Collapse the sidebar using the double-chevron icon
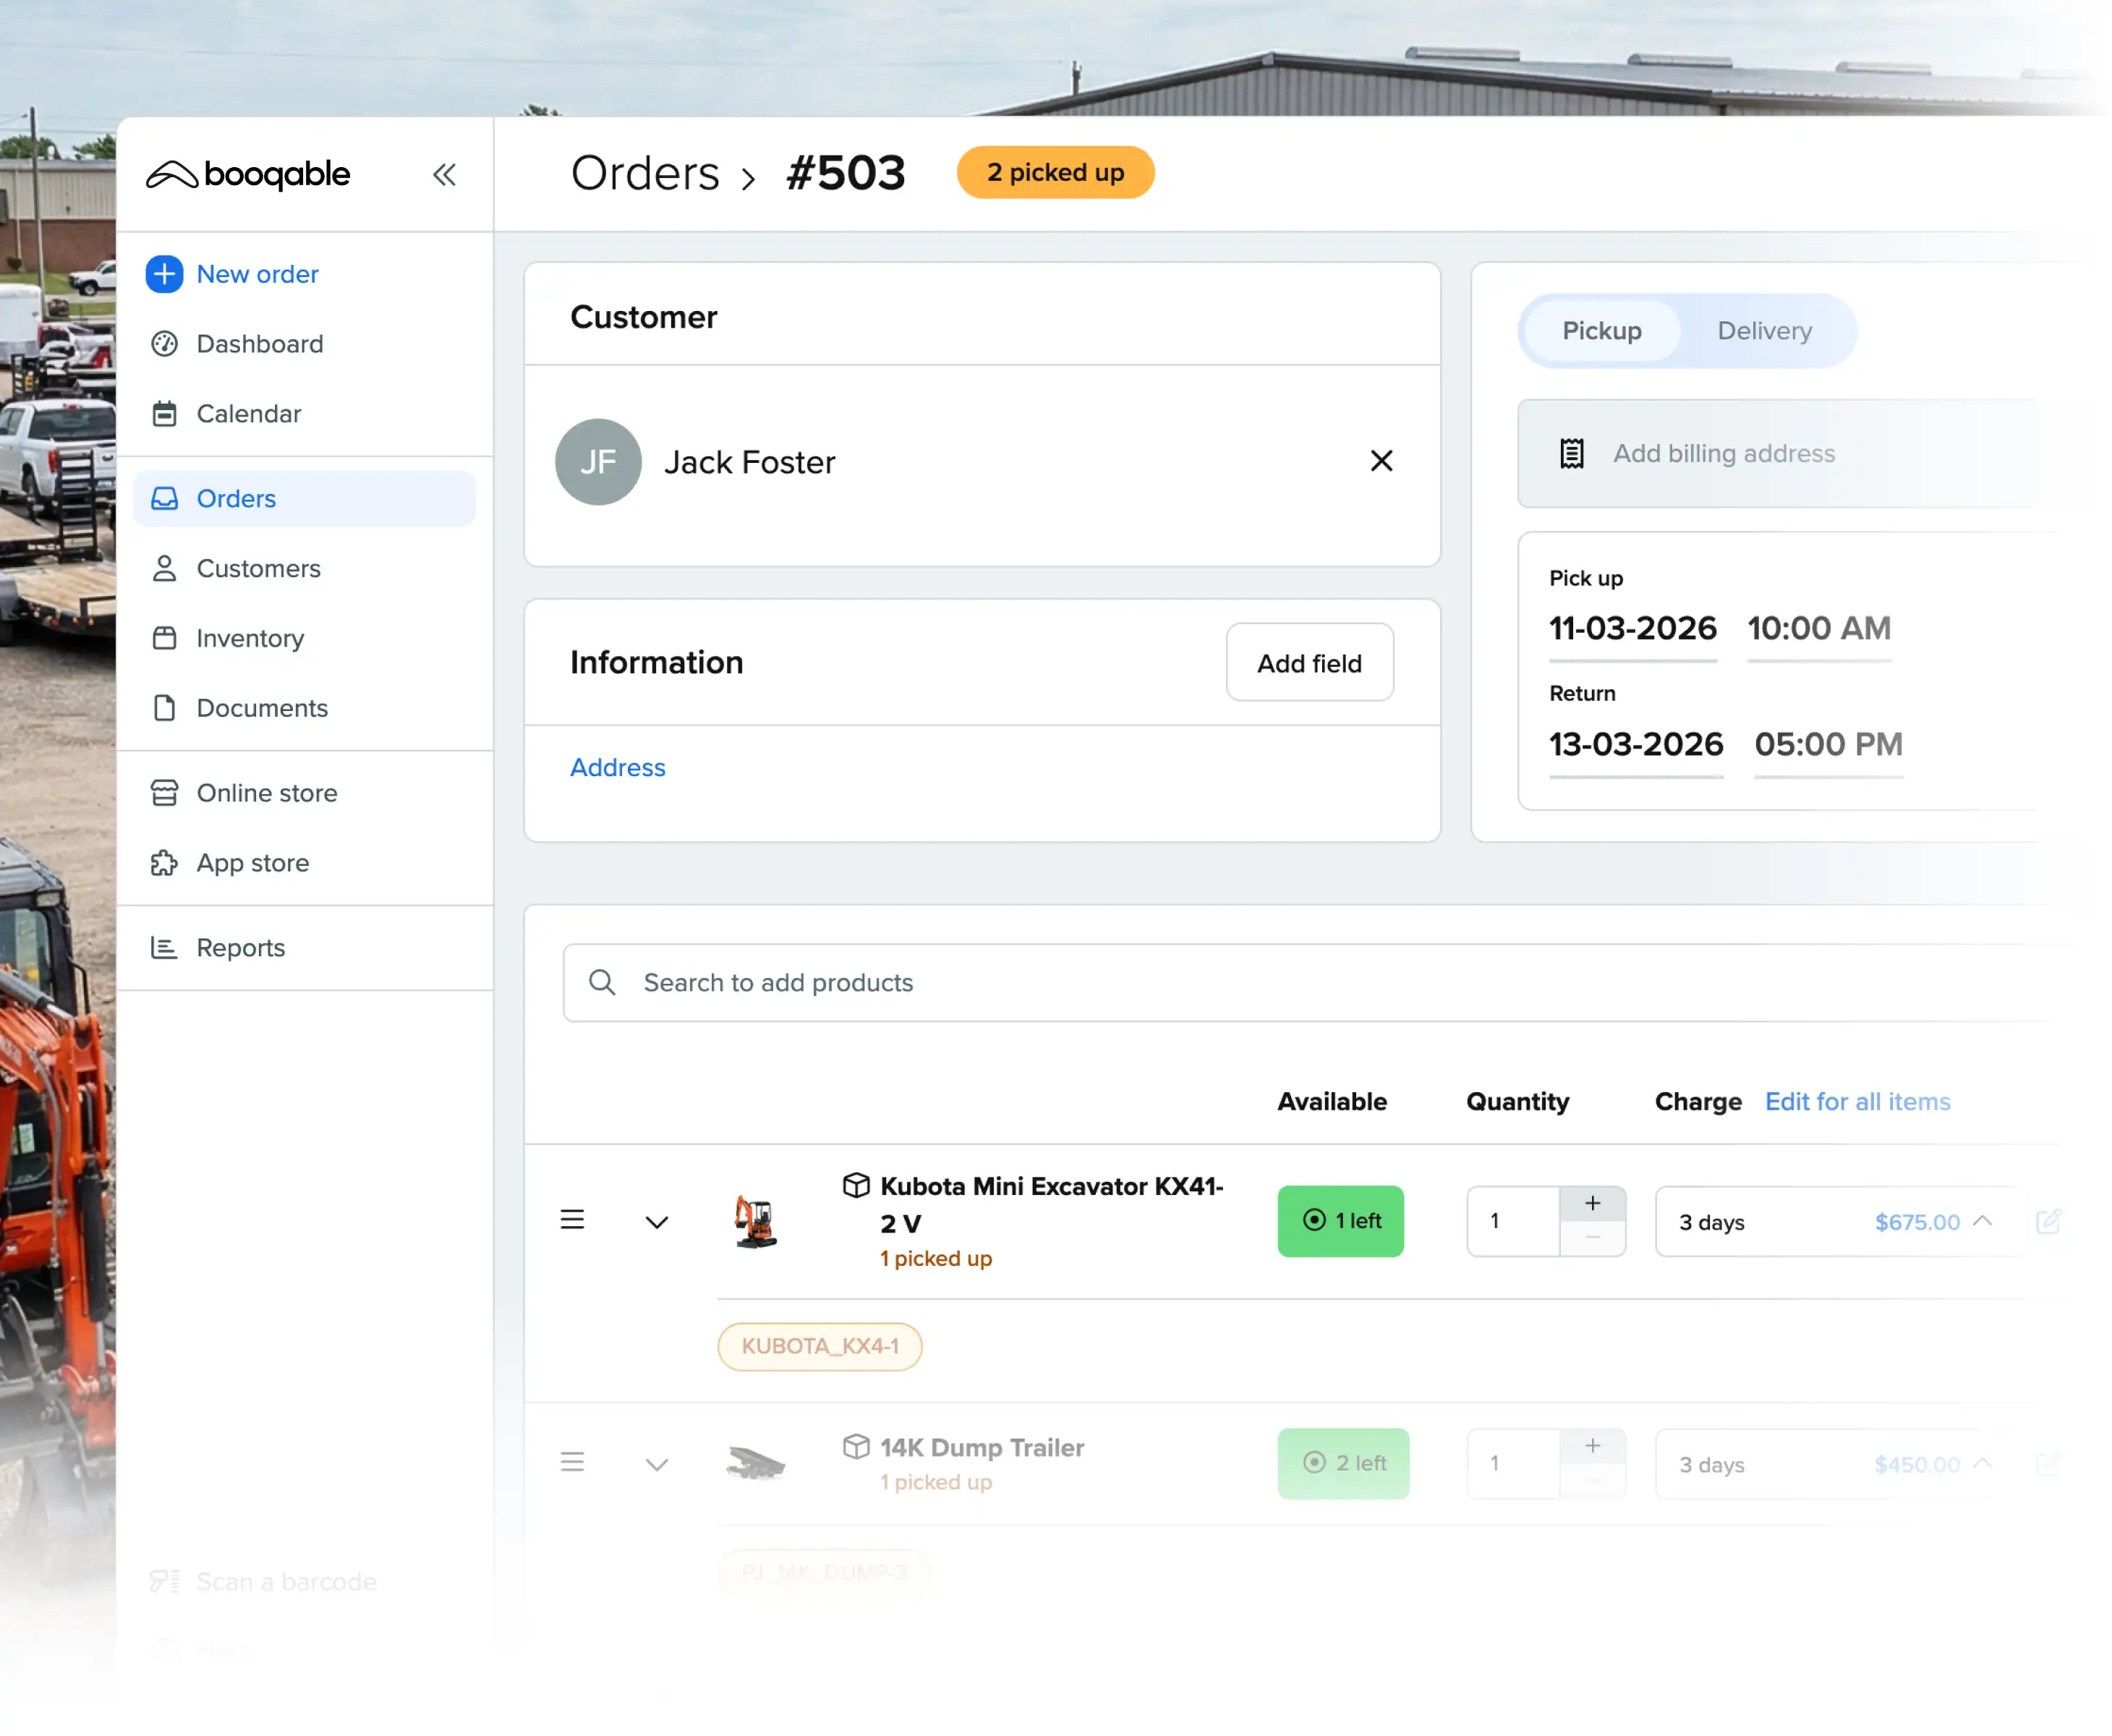The width and height of the screenshot is (2112, 1736). [445, 174]
